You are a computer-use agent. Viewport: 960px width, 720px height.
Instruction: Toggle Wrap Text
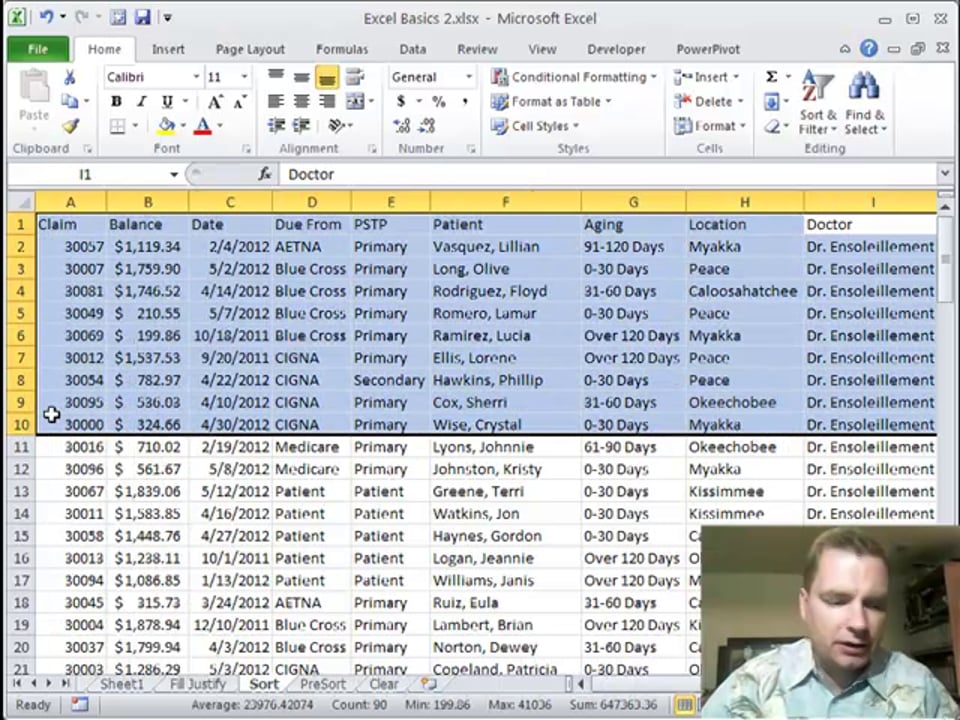coord(354,77)
